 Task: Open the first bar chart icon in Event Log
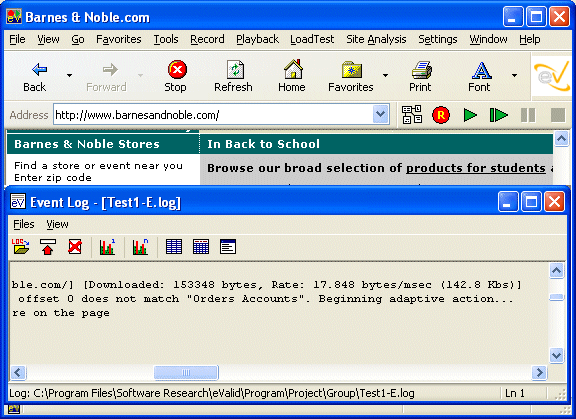(107, 246)
